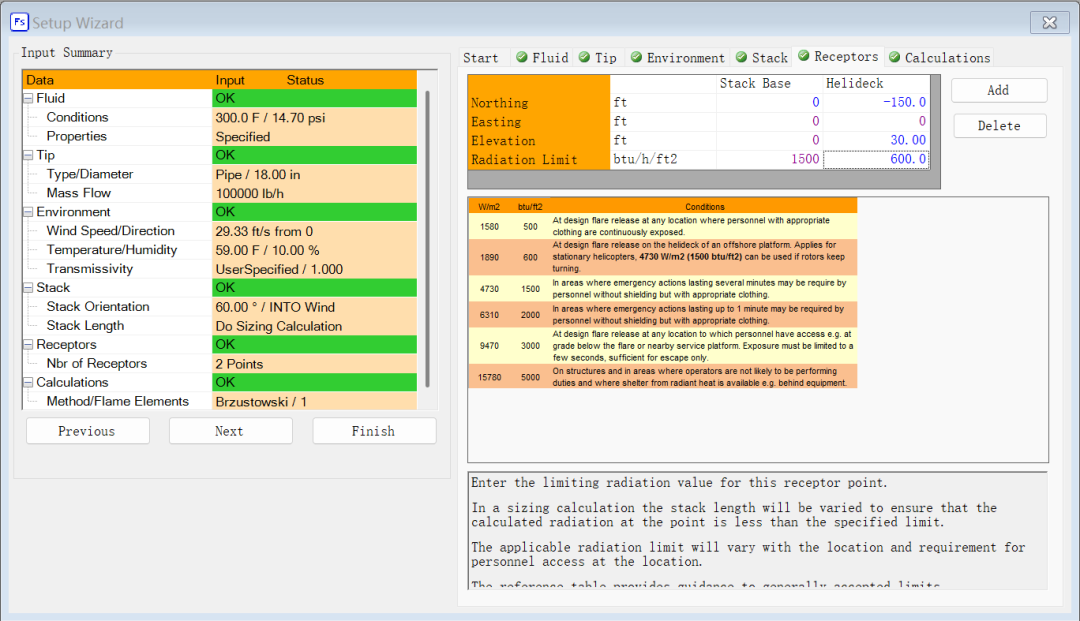Select the Transmissivity tree row
The height and width of the screenshot is (621, 1080).
coord(220,269)
